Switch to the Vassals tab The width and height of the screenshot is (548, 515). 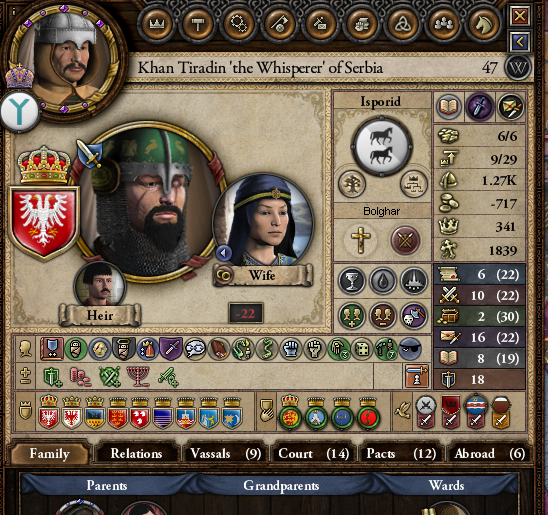(x=225, y=454)
